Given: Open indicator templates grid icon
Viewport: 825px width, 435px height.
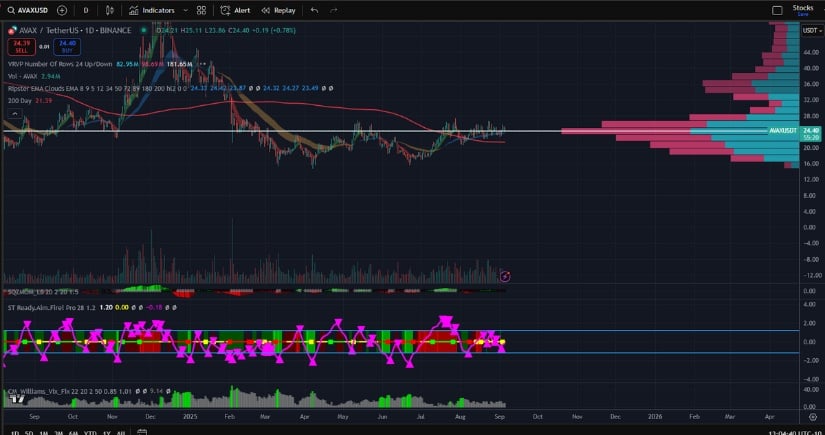Looking at the screenshot, I should coord(201,10).
